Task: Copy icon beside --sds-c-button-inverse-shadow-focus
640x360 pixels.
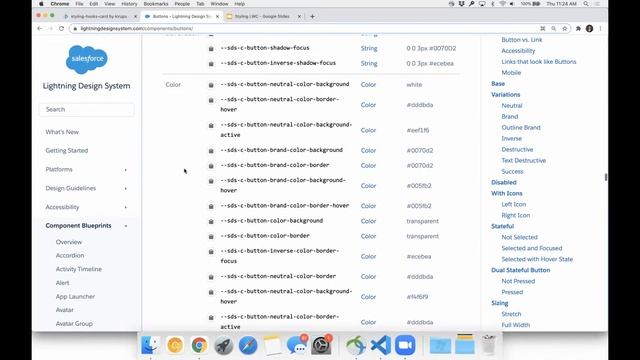Action: [211, 64]
